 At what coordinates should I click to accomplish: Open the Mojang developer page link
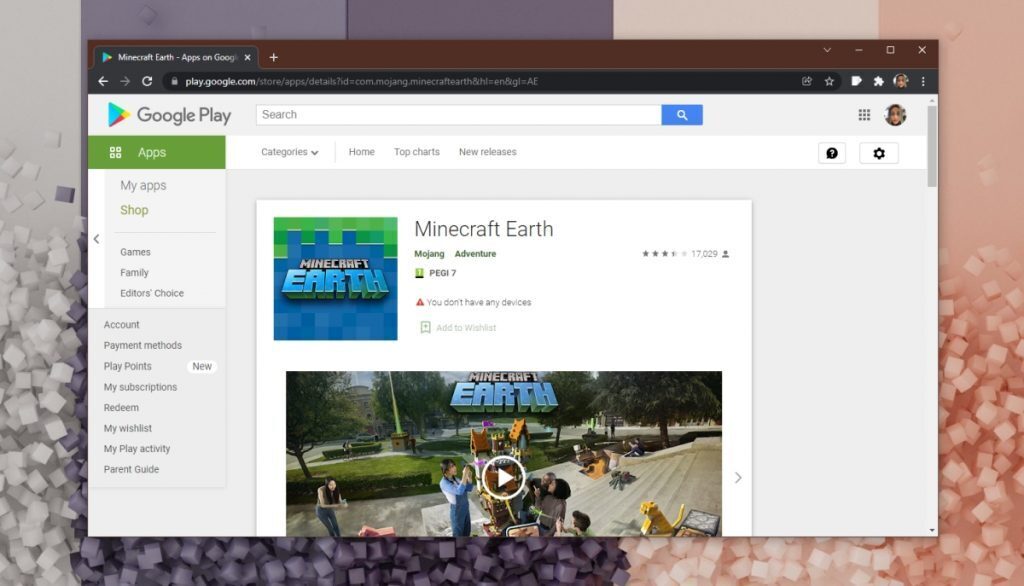428,254
